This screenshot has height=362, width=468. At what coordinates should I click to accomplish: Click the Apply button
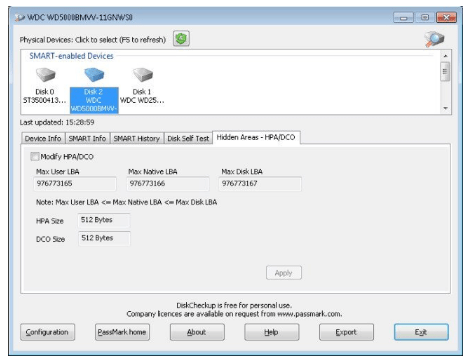(284, 273)
